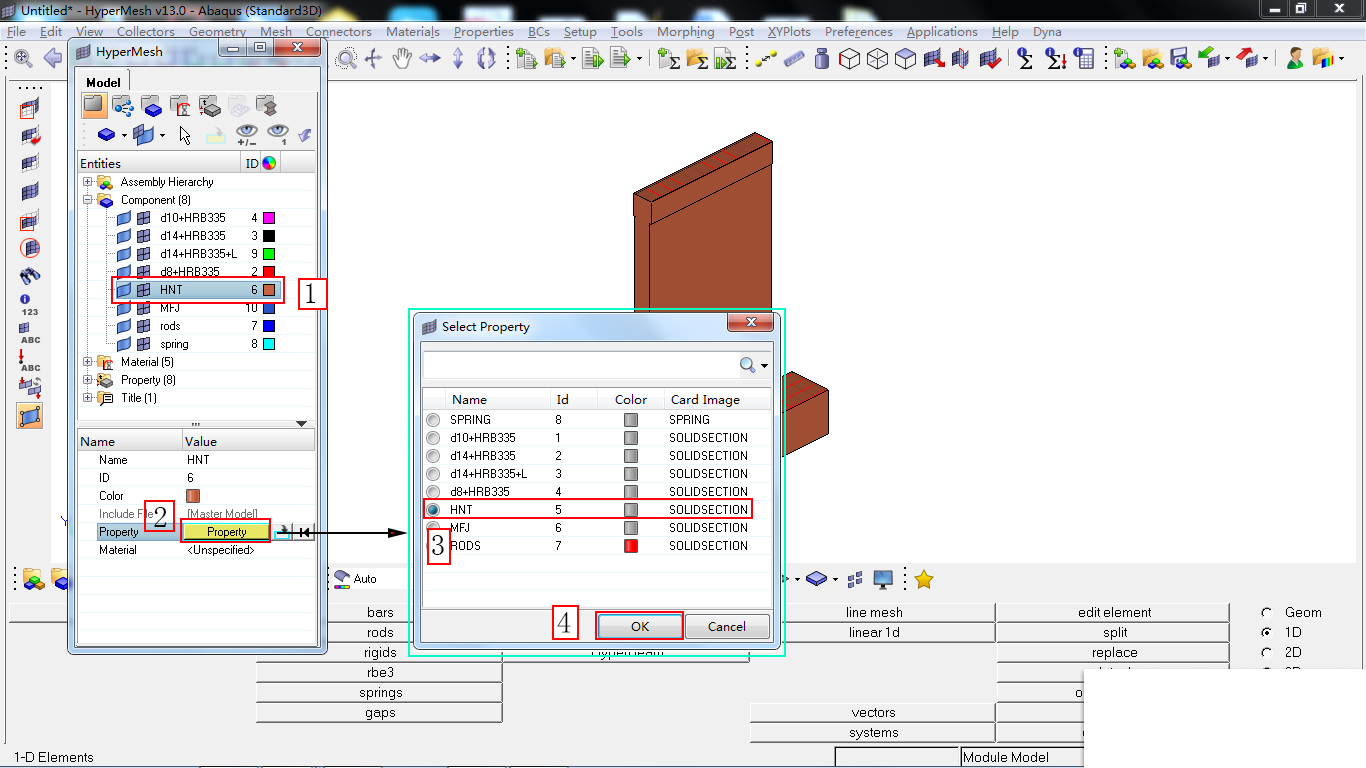Select the HNT property radio button
1366x768 pixels.
coord(433,510)
